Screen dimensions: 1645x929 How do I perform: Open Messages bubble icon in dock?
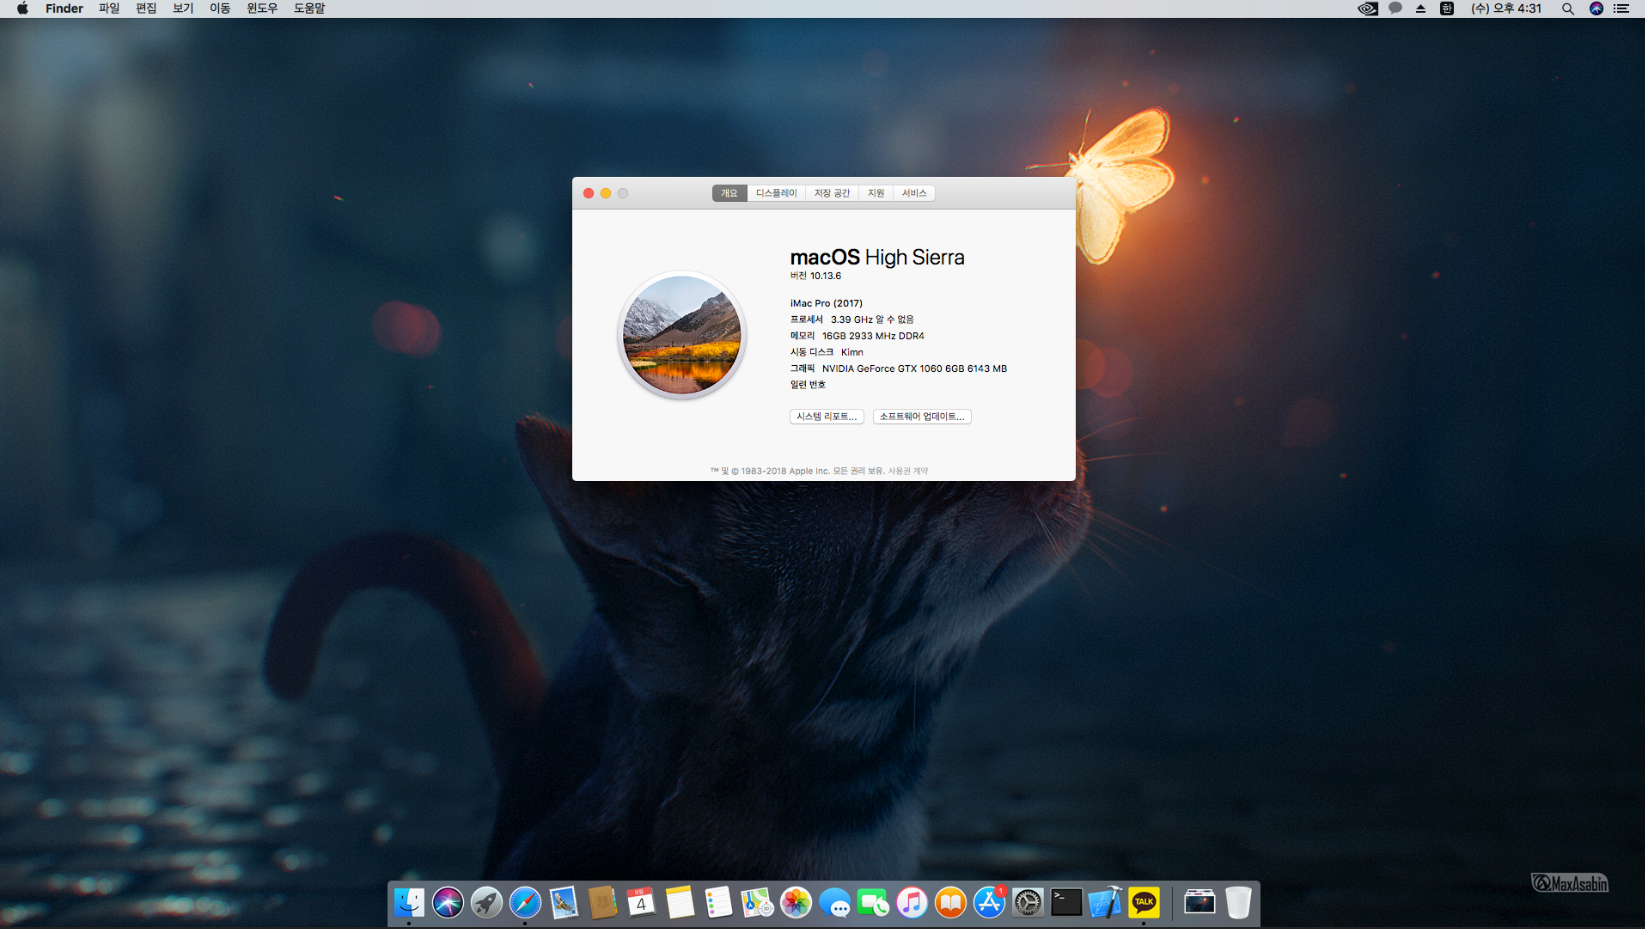coord(834,903)
